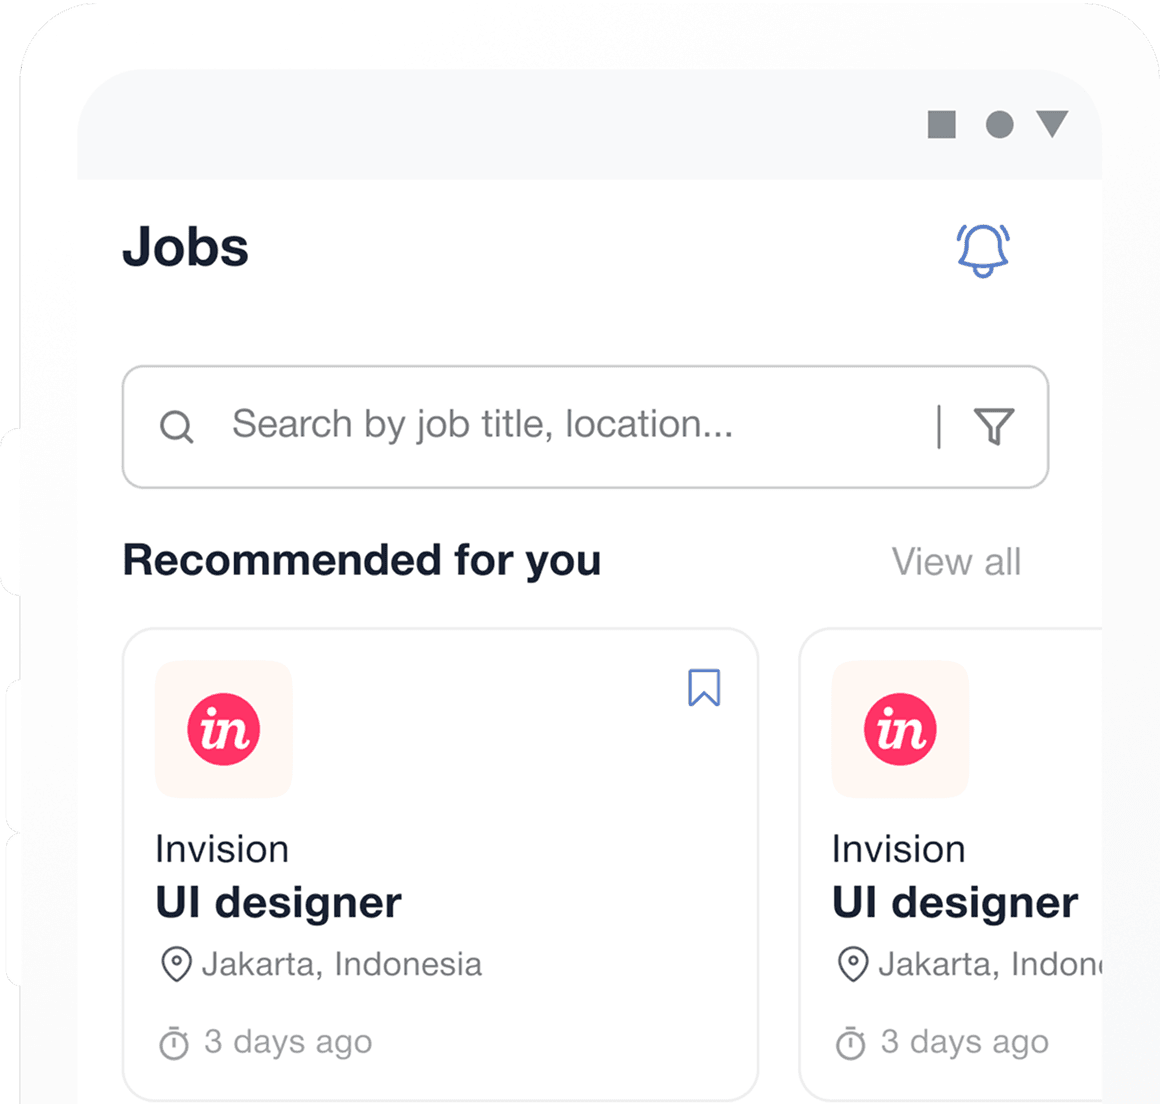Screen dimensions: 1160x1104
Task: Open the second UI designer job title
Action: (x=954, y=903)
